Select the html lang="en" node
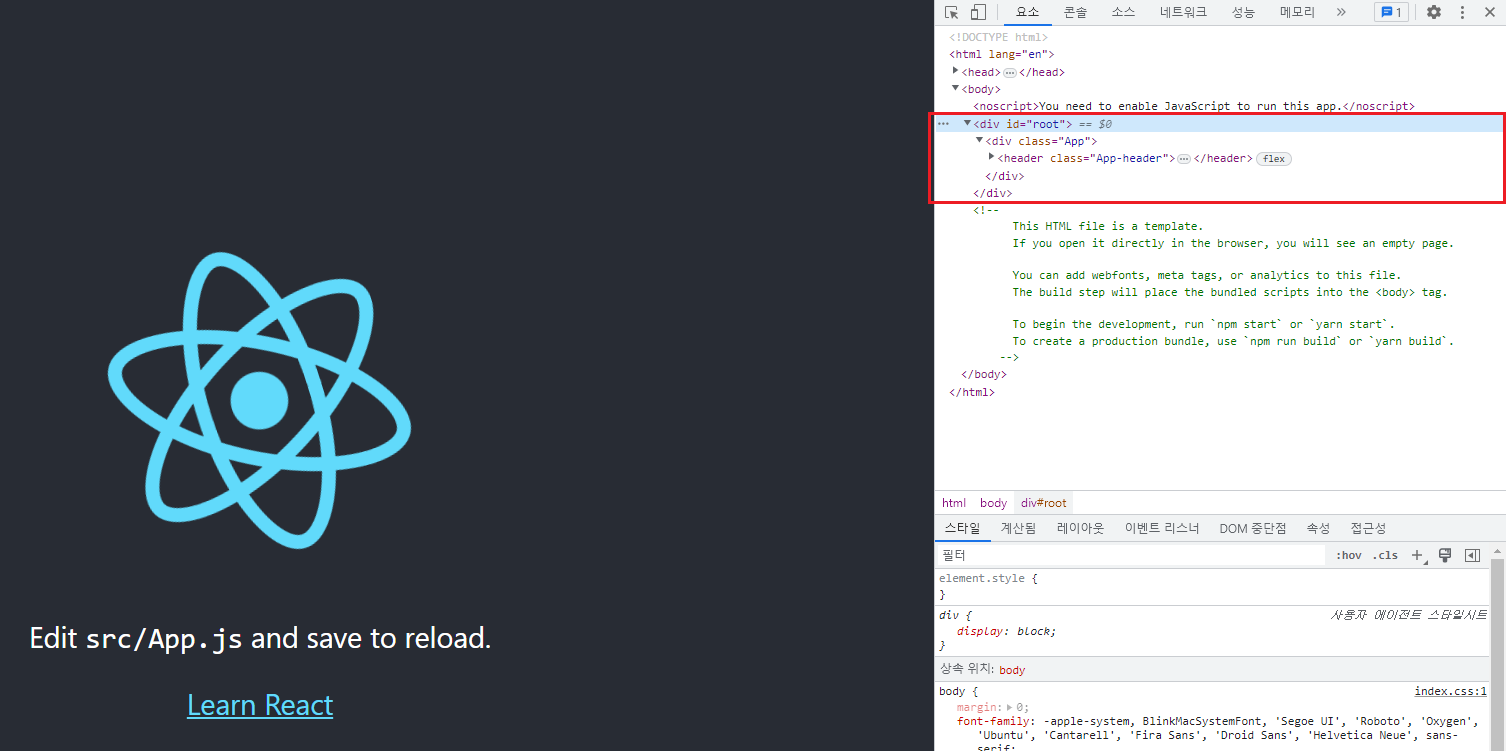The width and height of the screenshot is (1506, 751). 1002,54
